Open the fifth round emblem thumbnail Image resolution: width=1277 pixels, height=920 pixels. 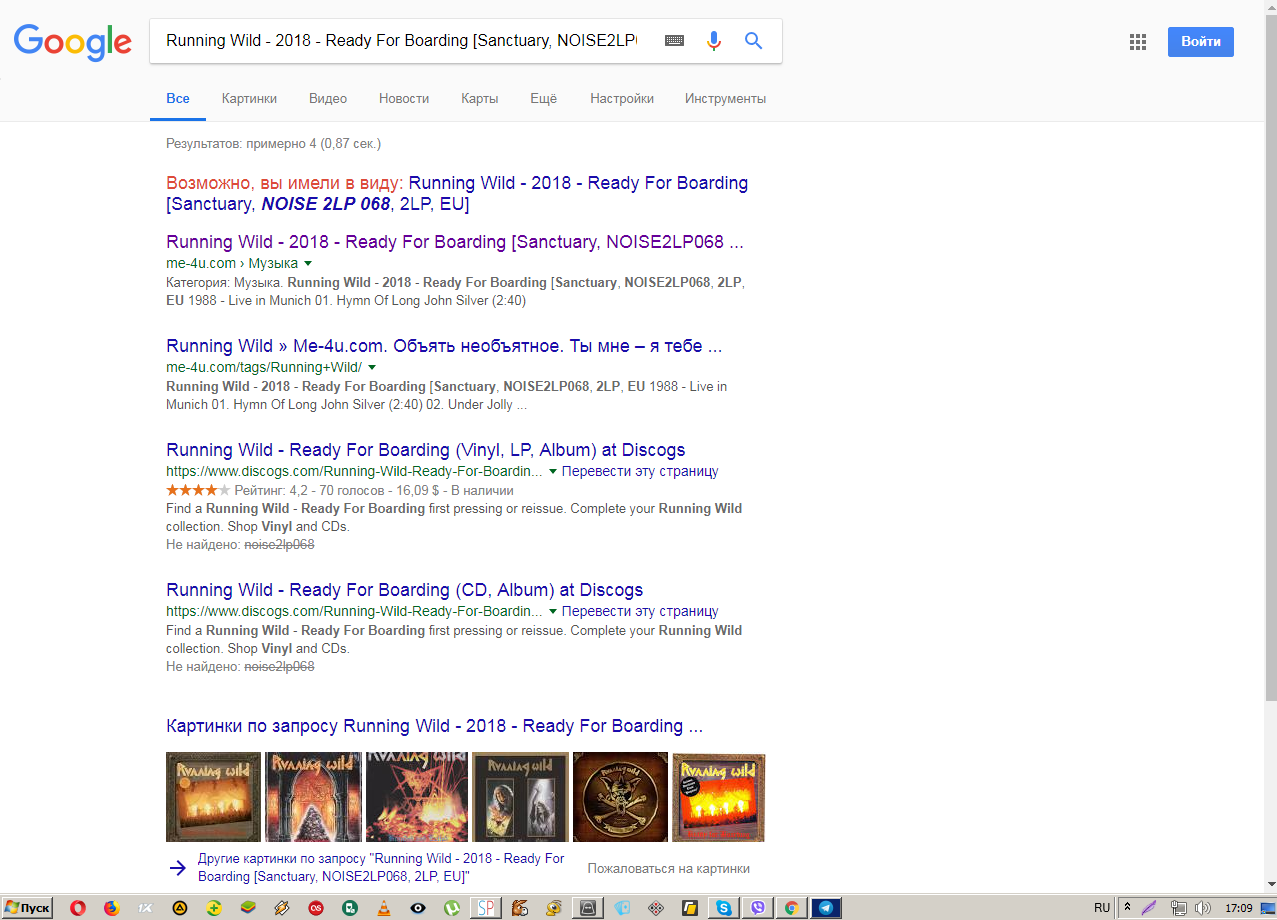[620, 797]
